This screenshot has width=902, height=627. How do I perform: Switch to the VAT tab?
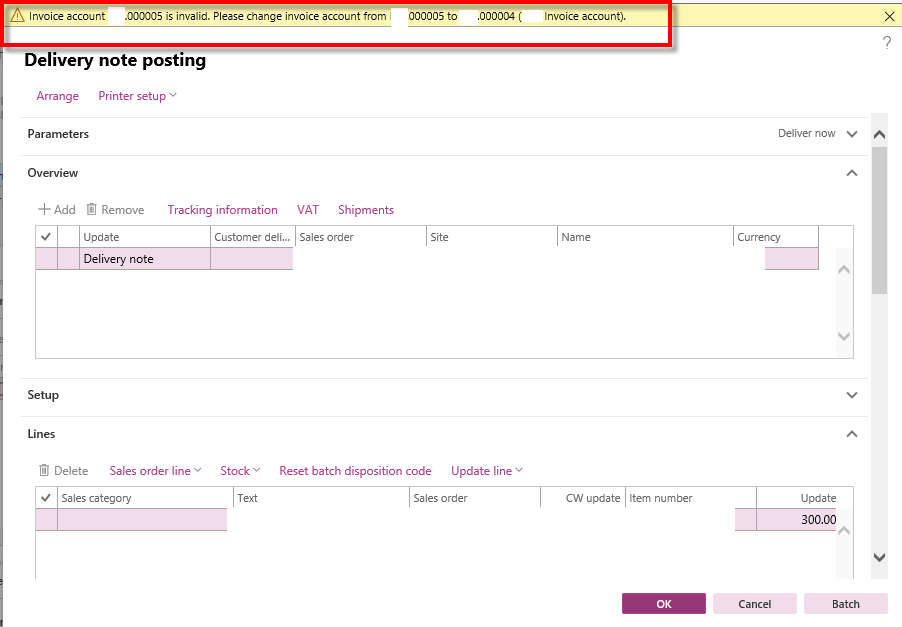pyautogui.click(x=307, y=209)
